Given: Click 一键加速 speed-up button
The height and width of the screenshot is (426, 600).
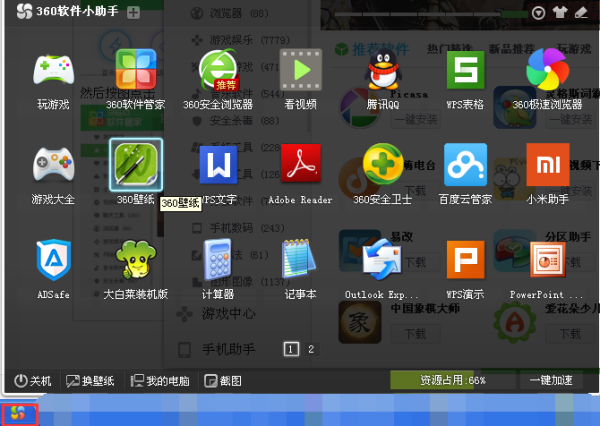Looking at the screenshot, I should click(551, 380).
